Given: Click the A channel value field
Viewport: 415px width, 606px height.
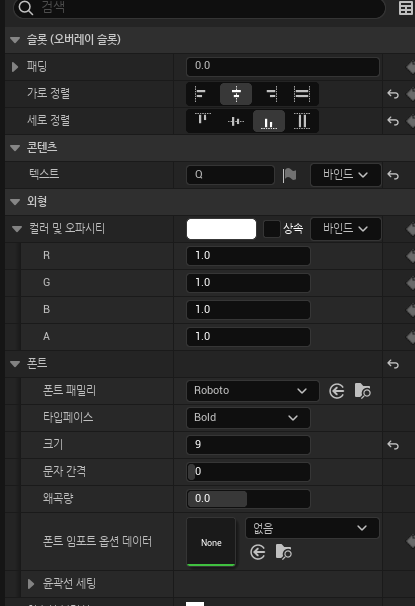Looking at the screenshot, I should pyautogui.click(x=248, y=337).
